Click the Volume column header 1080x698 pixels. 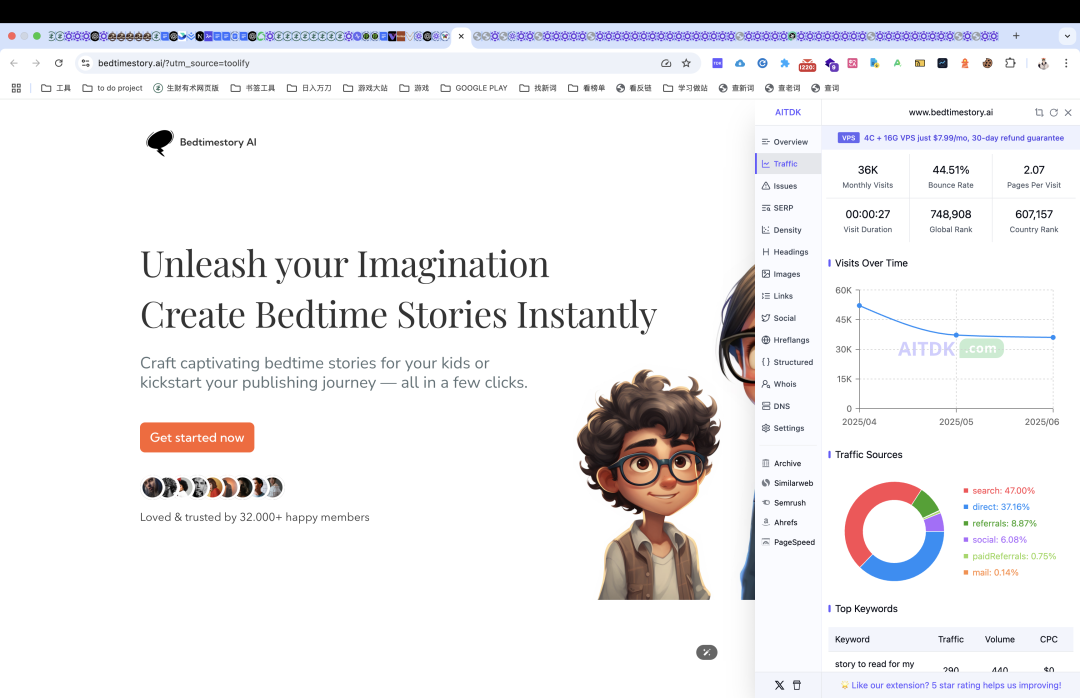click(999, 639)
